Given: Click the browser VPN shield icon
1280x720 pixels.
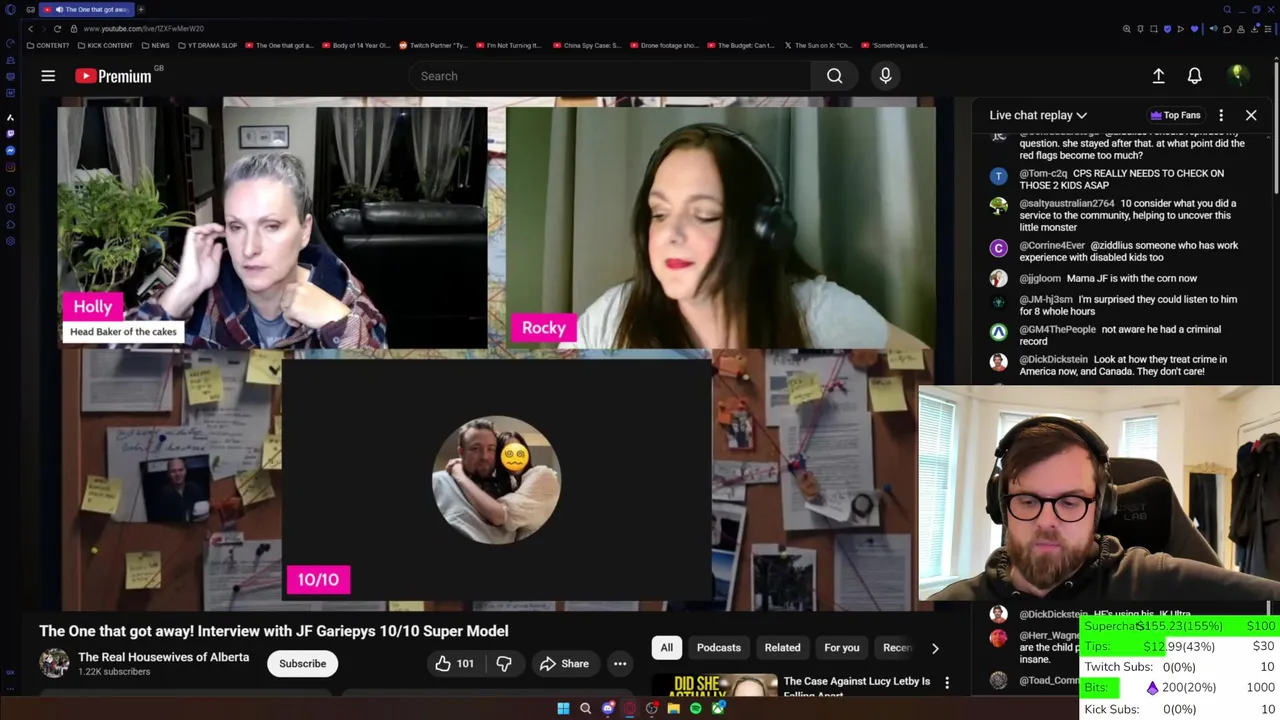Looking at the screenshot, I should click(x=1167, y=29).
